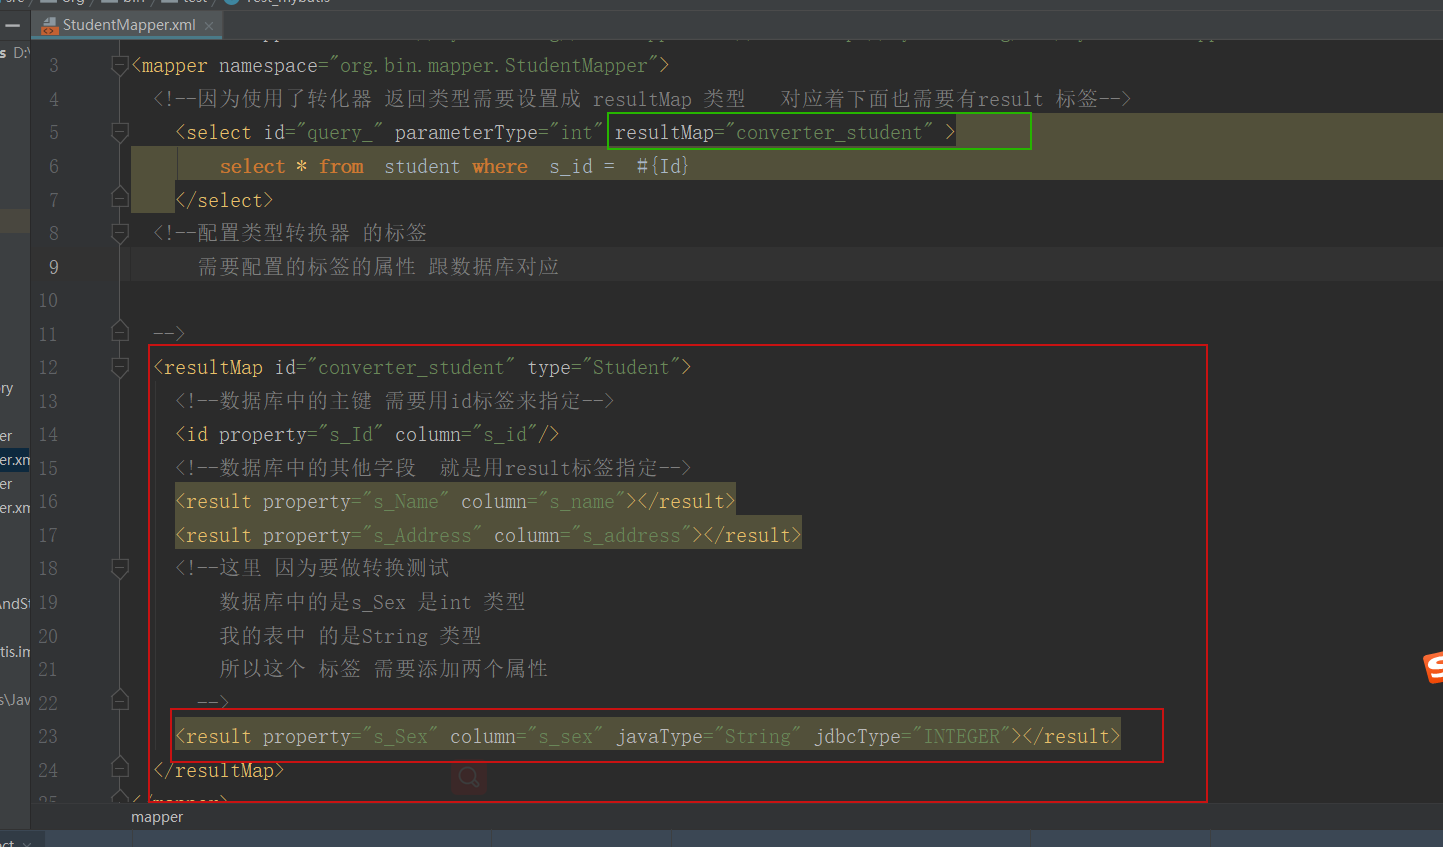Click the resultMap id converter_student on line 12
Viewport: 1443px width, 847px height.
tap(411, 367)
